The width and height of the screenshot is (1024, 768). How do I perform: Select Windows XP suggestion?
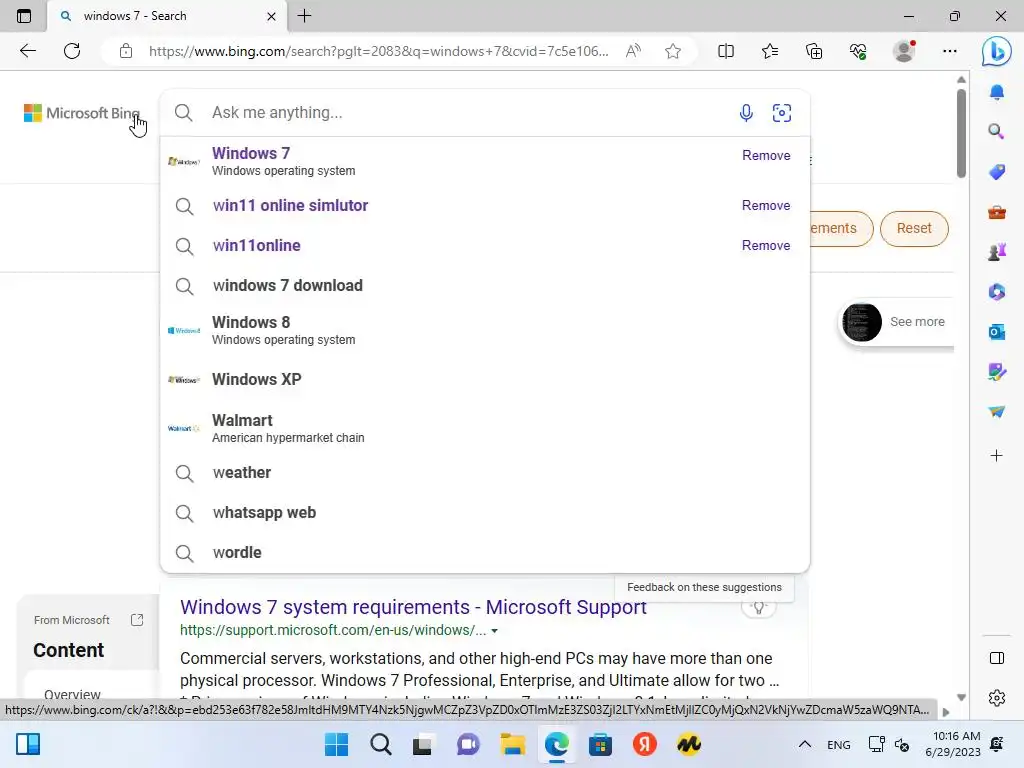(485, 379)
